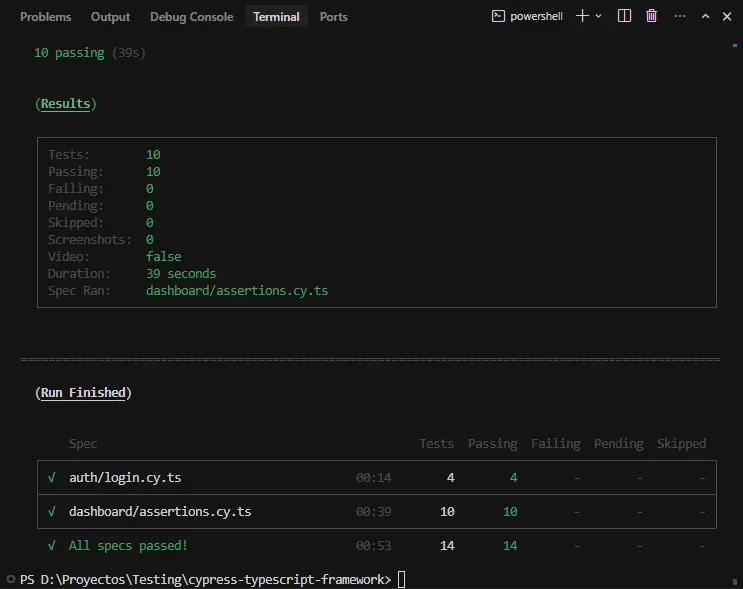743x589 pixels.
Task: Click the Screenshots label in Results
Action: pyautogui.click(x=90, y=240)
